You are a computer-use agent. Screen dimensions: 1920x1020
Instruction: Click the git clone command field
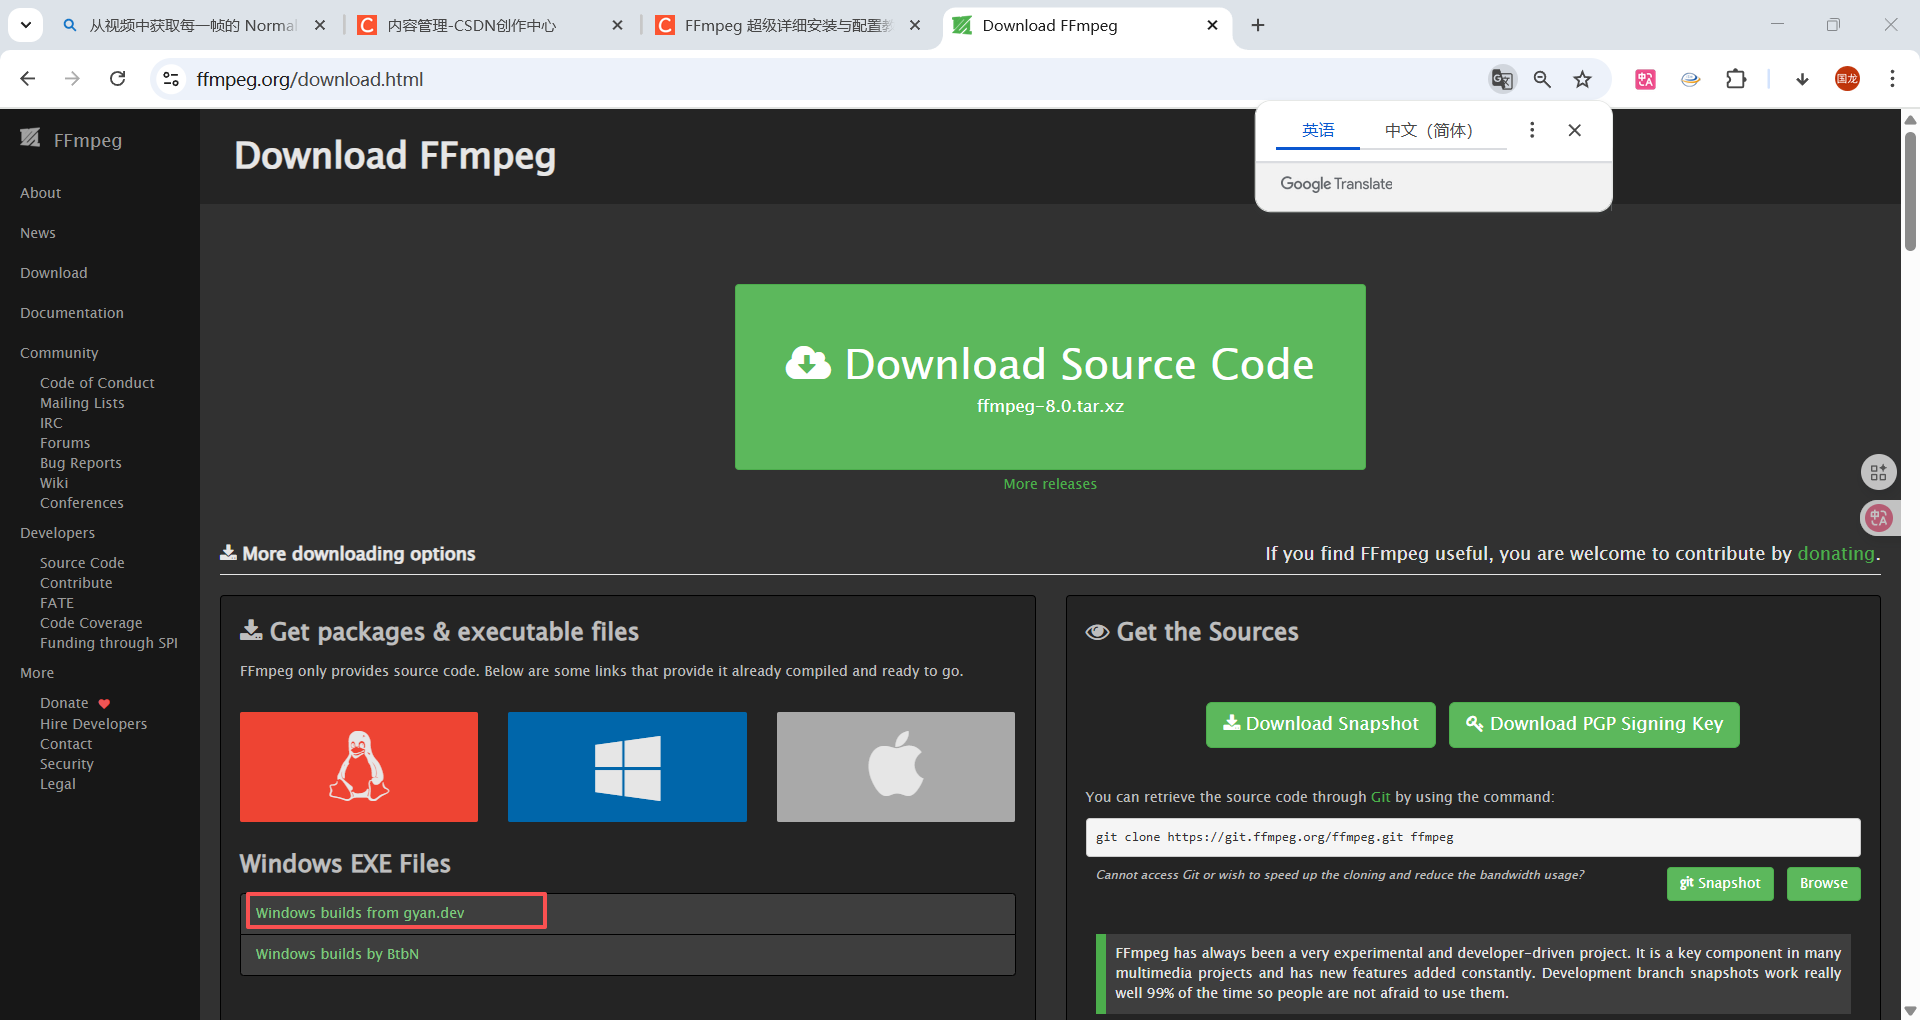[x=1473, y=837]
